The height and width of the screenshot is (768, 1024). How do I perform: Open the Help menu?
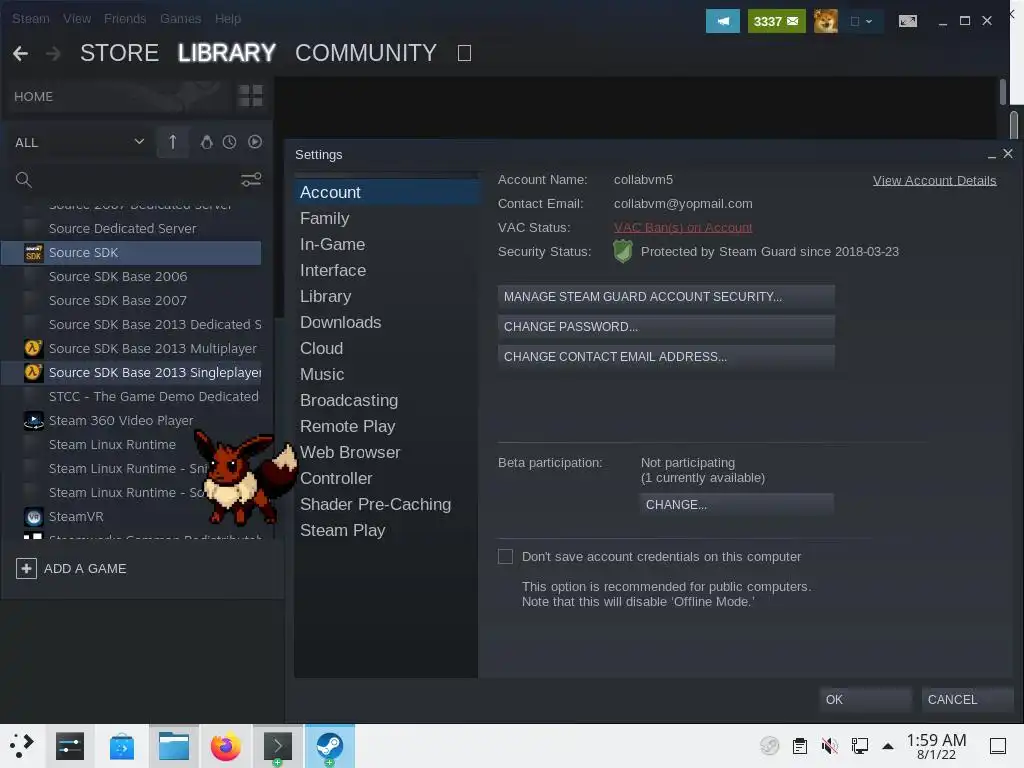[x=228, y=19]
